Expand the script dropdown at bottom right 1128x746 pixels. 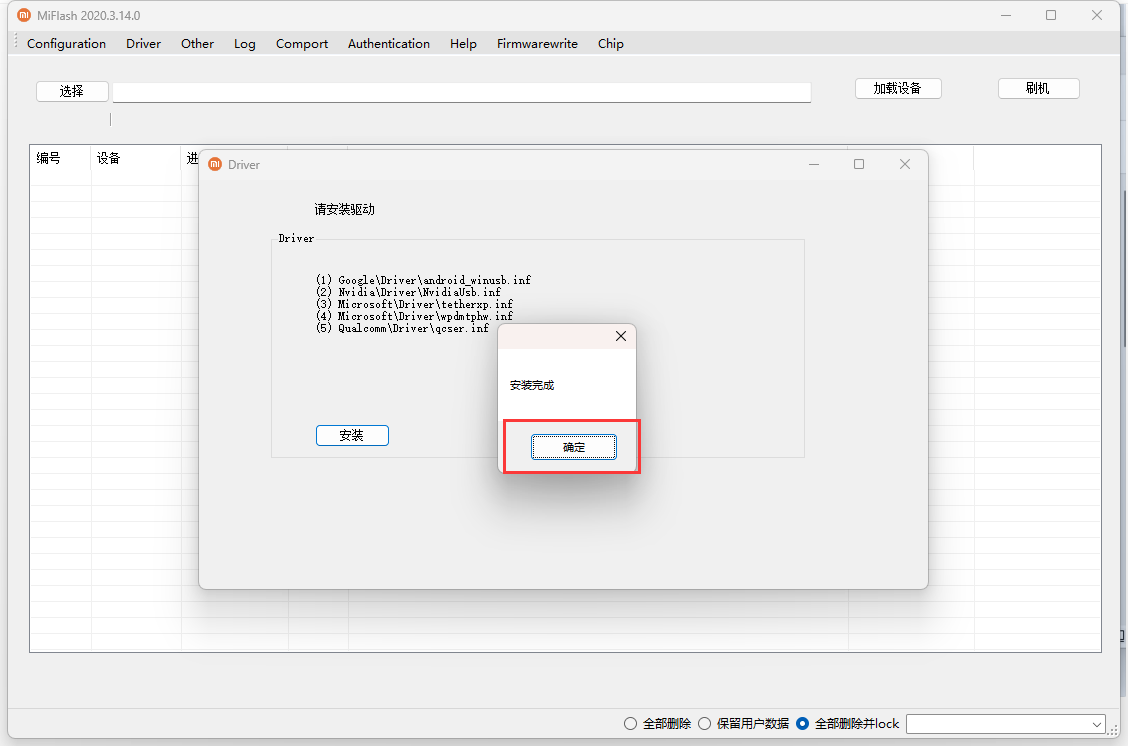[x=1096, y=724]
